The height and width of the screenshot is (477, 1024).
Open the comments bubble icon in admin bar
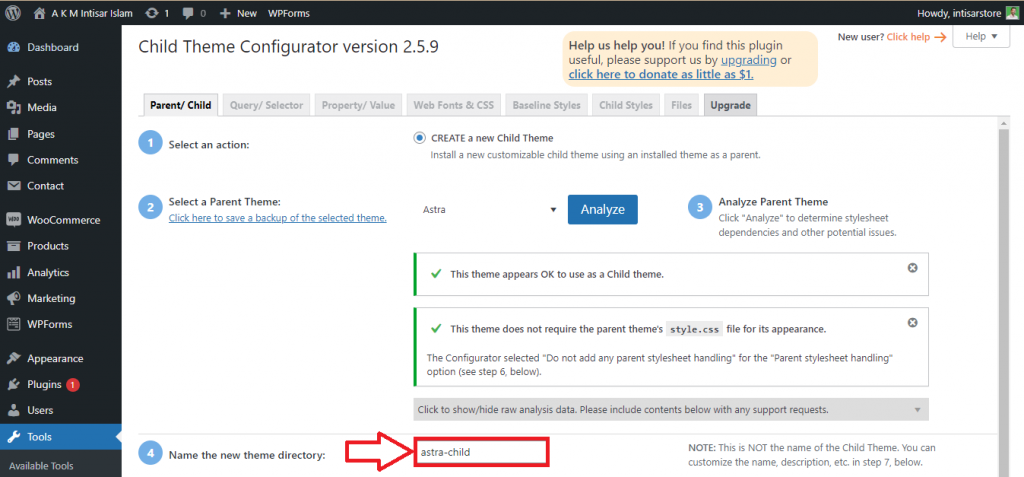tap(187, 13)
